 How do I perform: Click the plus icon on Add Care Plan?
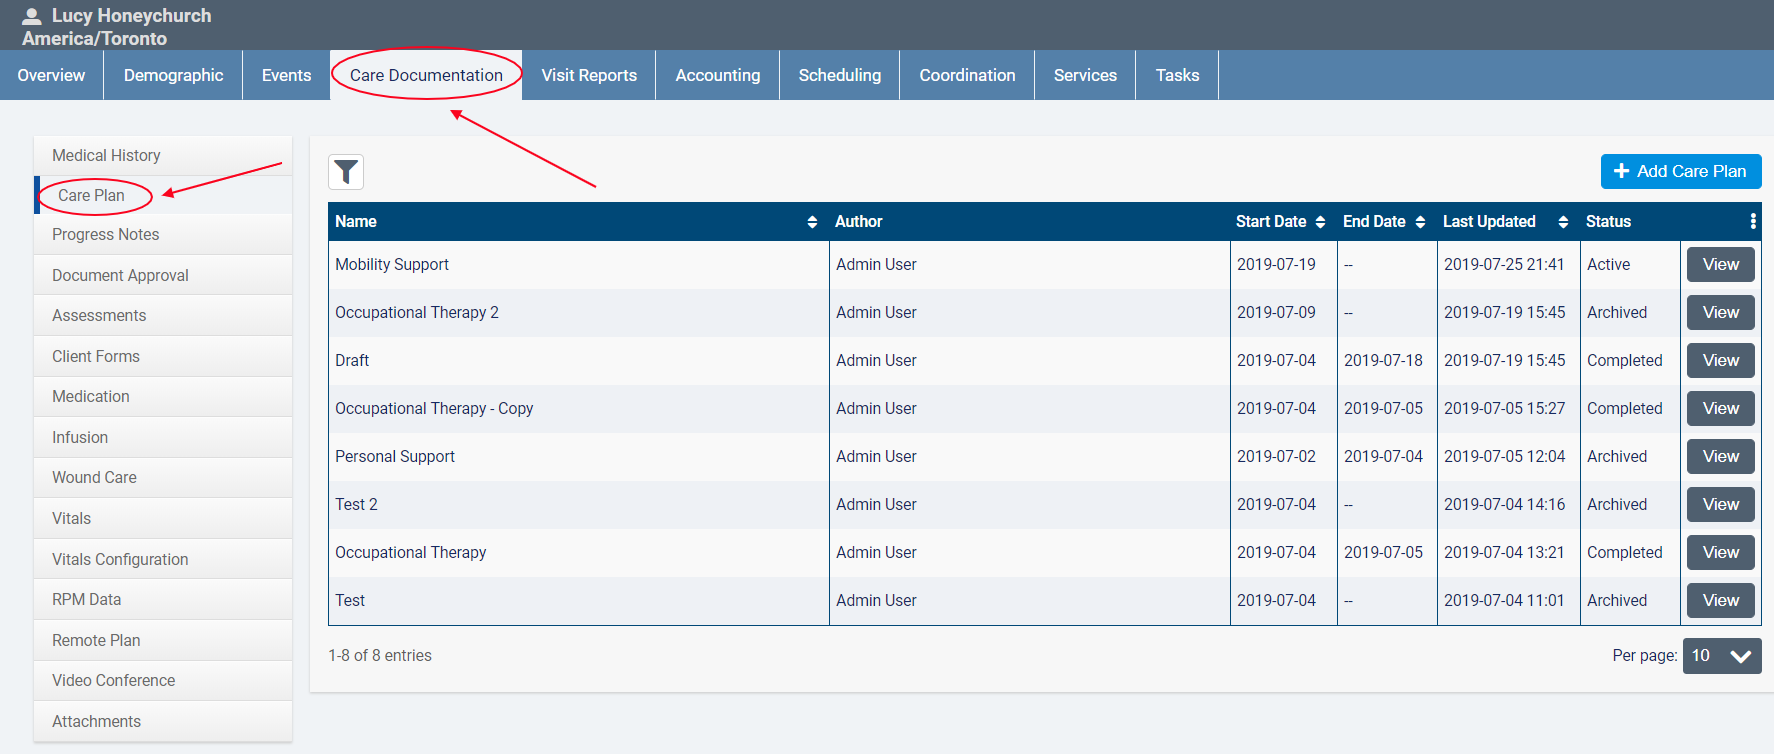click(x=1621, y=171)
